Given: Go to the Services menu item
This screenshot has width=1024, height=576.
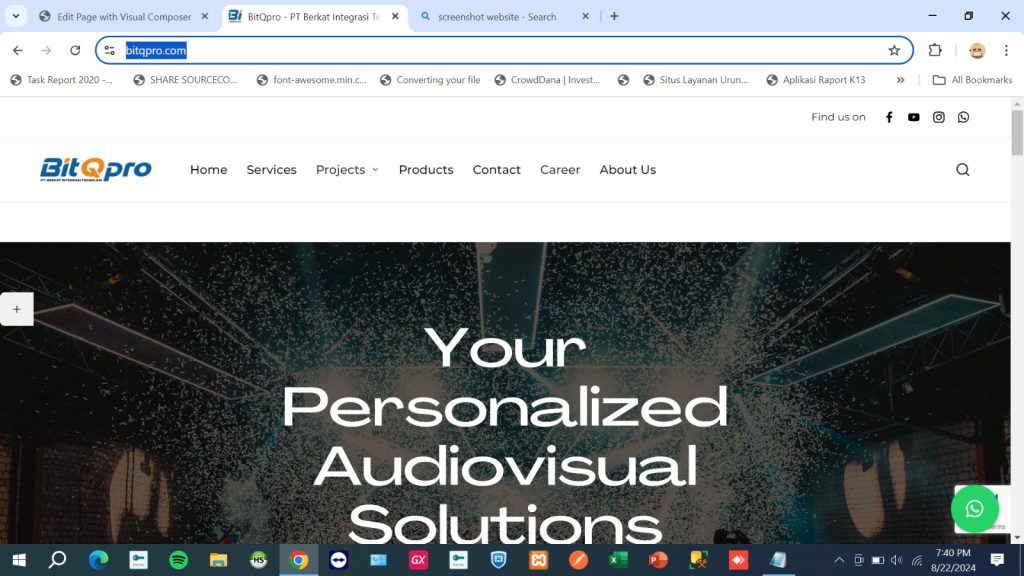Looking at the screenshot, I should coord(271,170).
